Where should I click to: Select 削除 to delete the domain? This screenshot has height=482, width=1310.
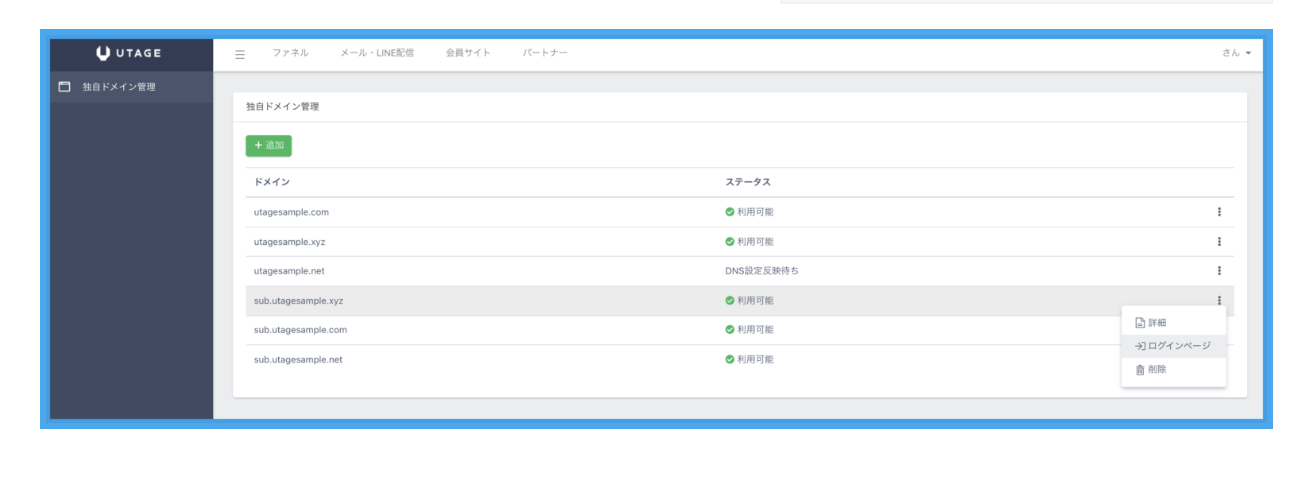(1156, 370)
